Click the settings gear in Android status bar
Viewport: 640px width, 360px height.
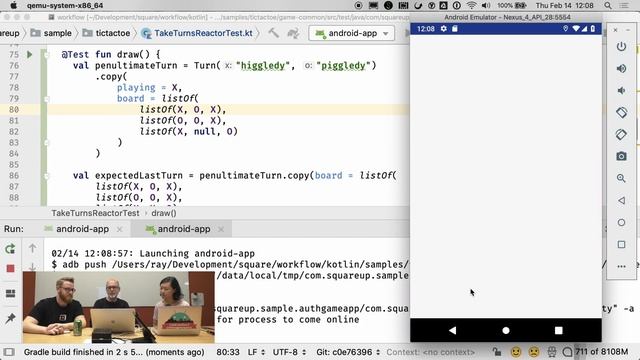coord(444,29)
